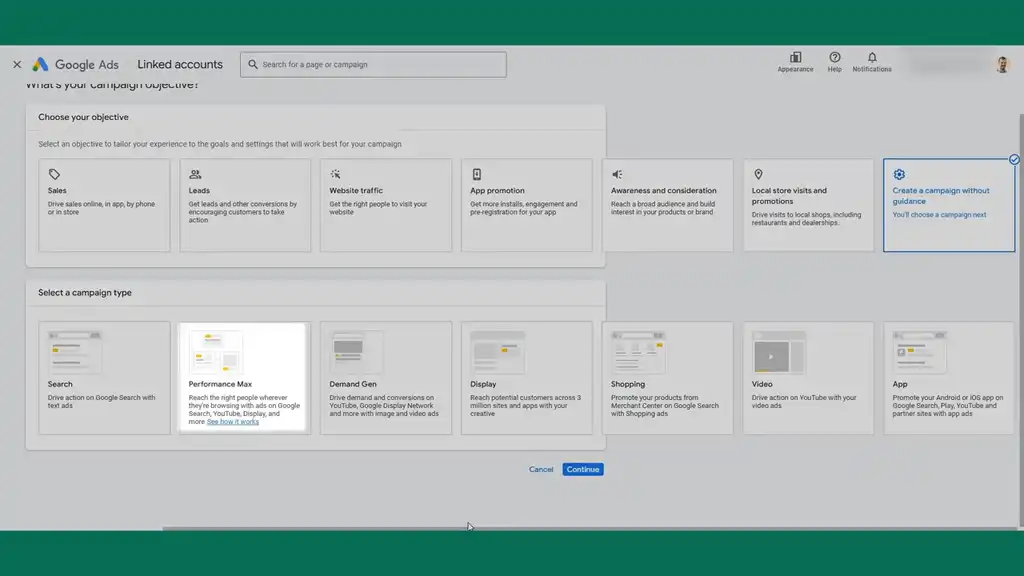Select the Video campaign label
This screenshot has height=576, width=1024.
(762, 384)
